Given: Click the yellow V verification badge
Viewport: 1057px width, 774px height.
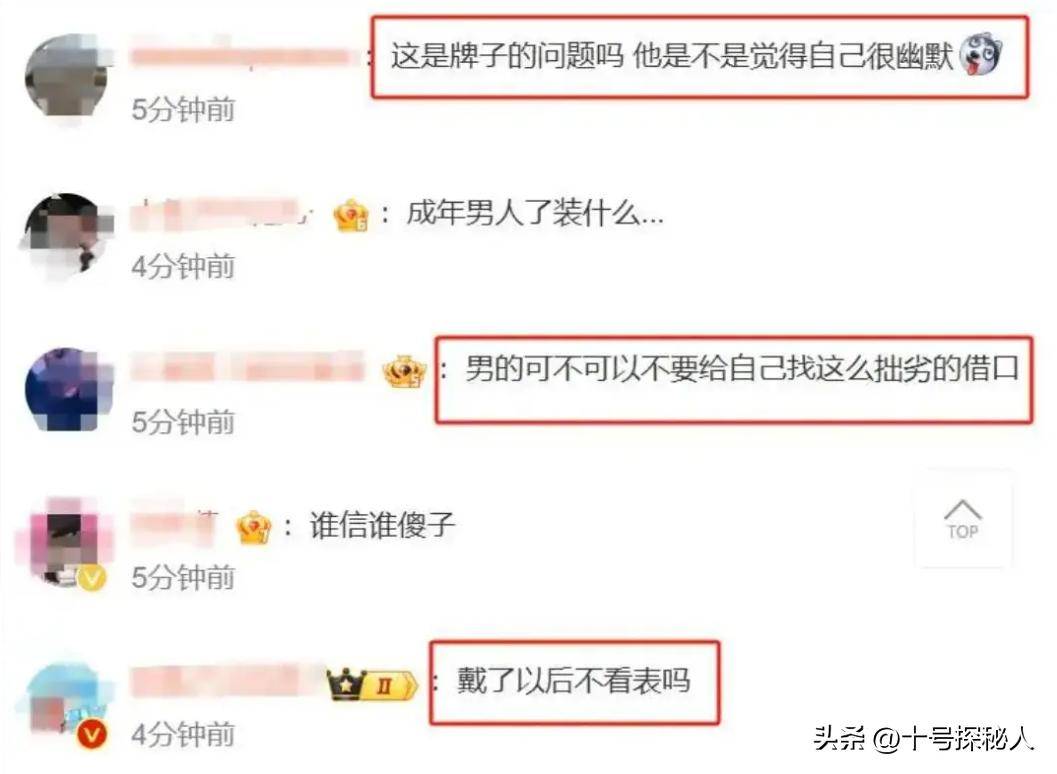Looking at the screenshot, I should (92, 578).
